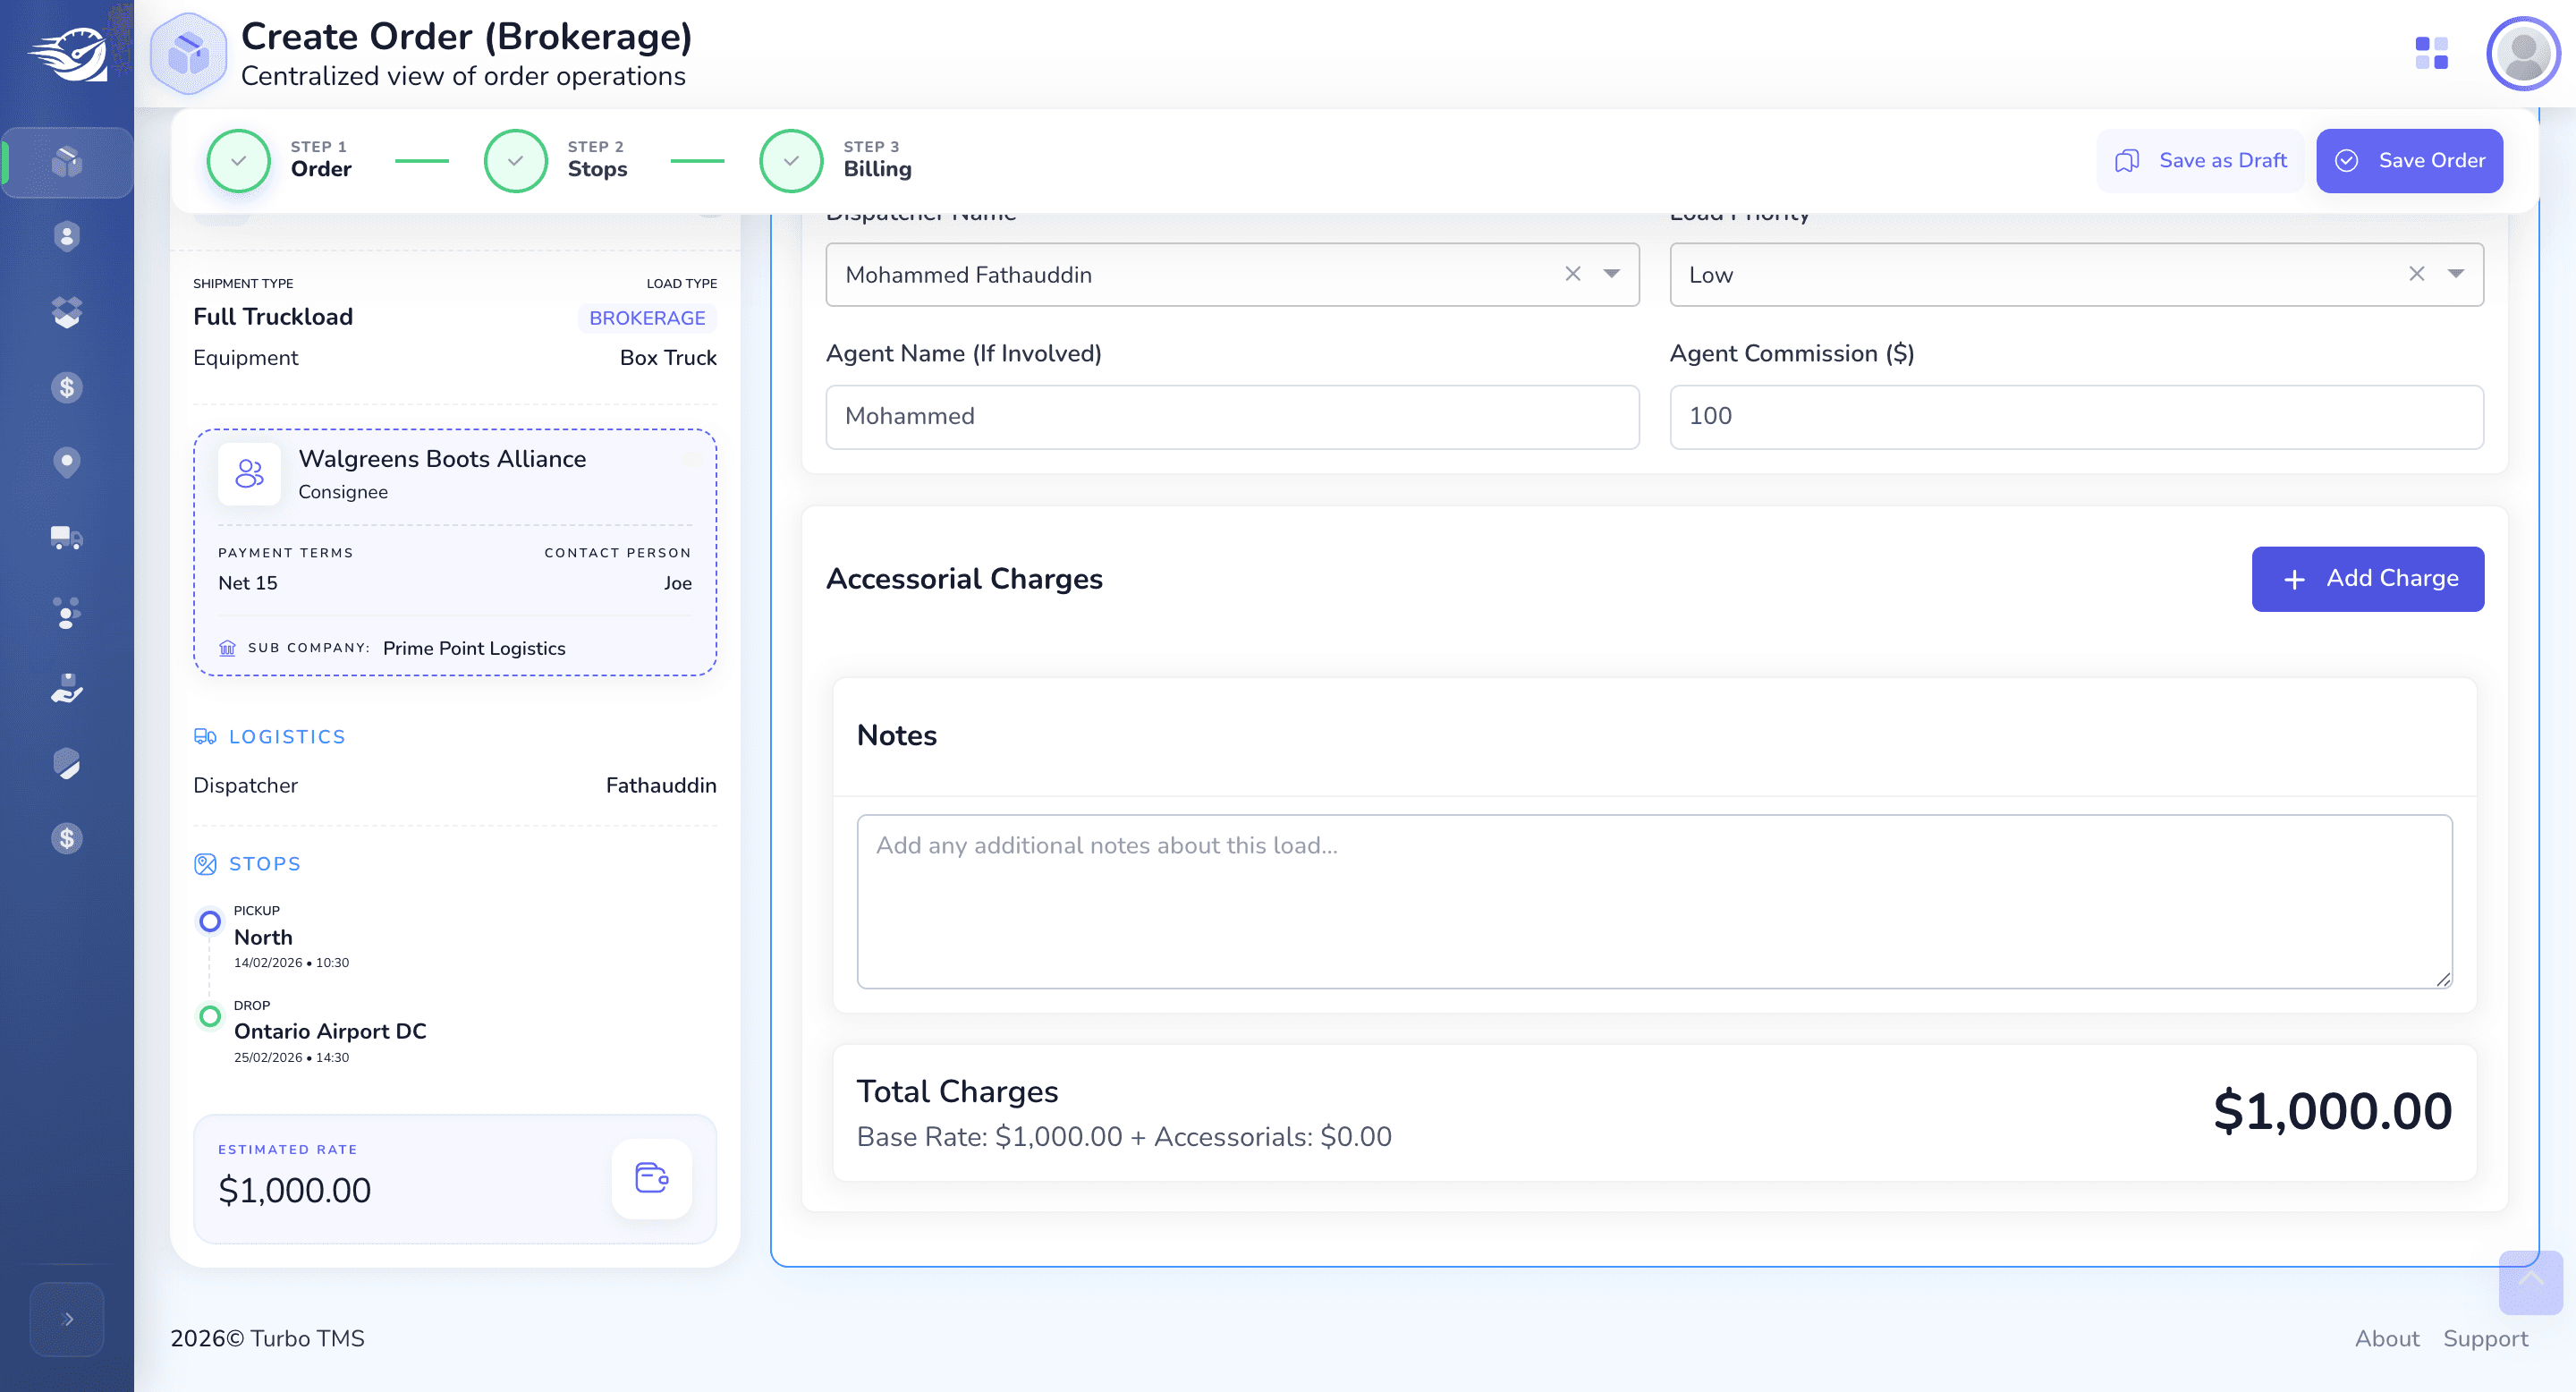Focus the Agent Commission field
The width and height of the screenshot is (2576, 1392).
(x=2076, y=417)
